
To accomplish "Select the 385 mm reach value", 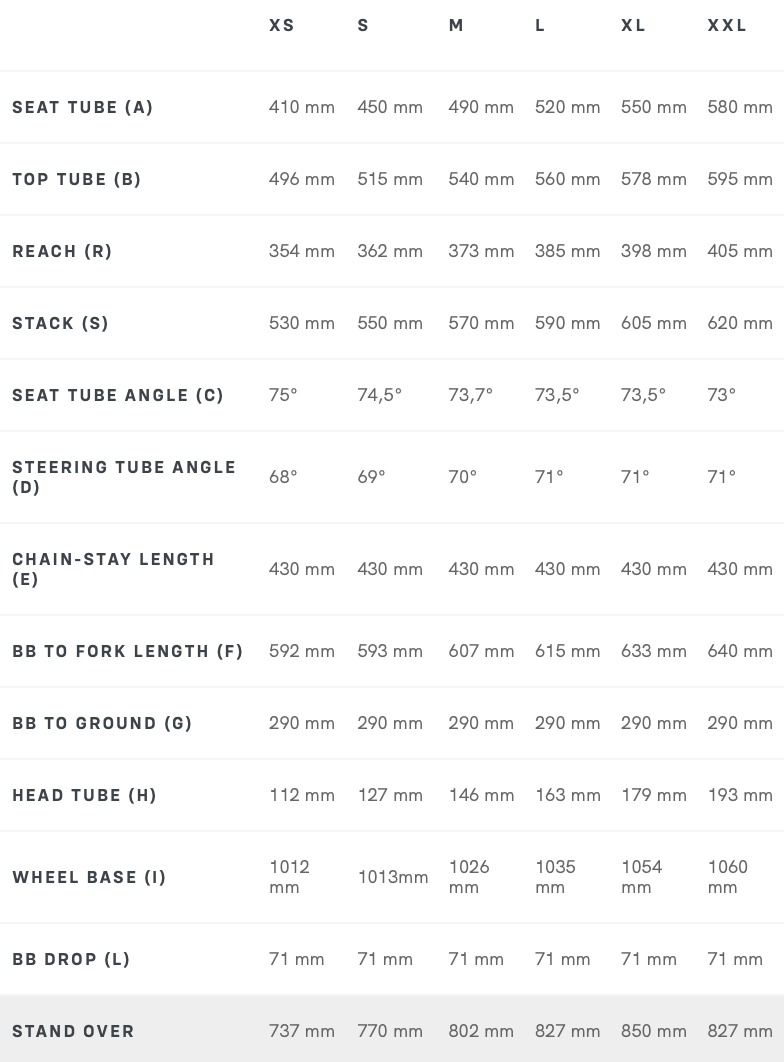I will [567, 251].
